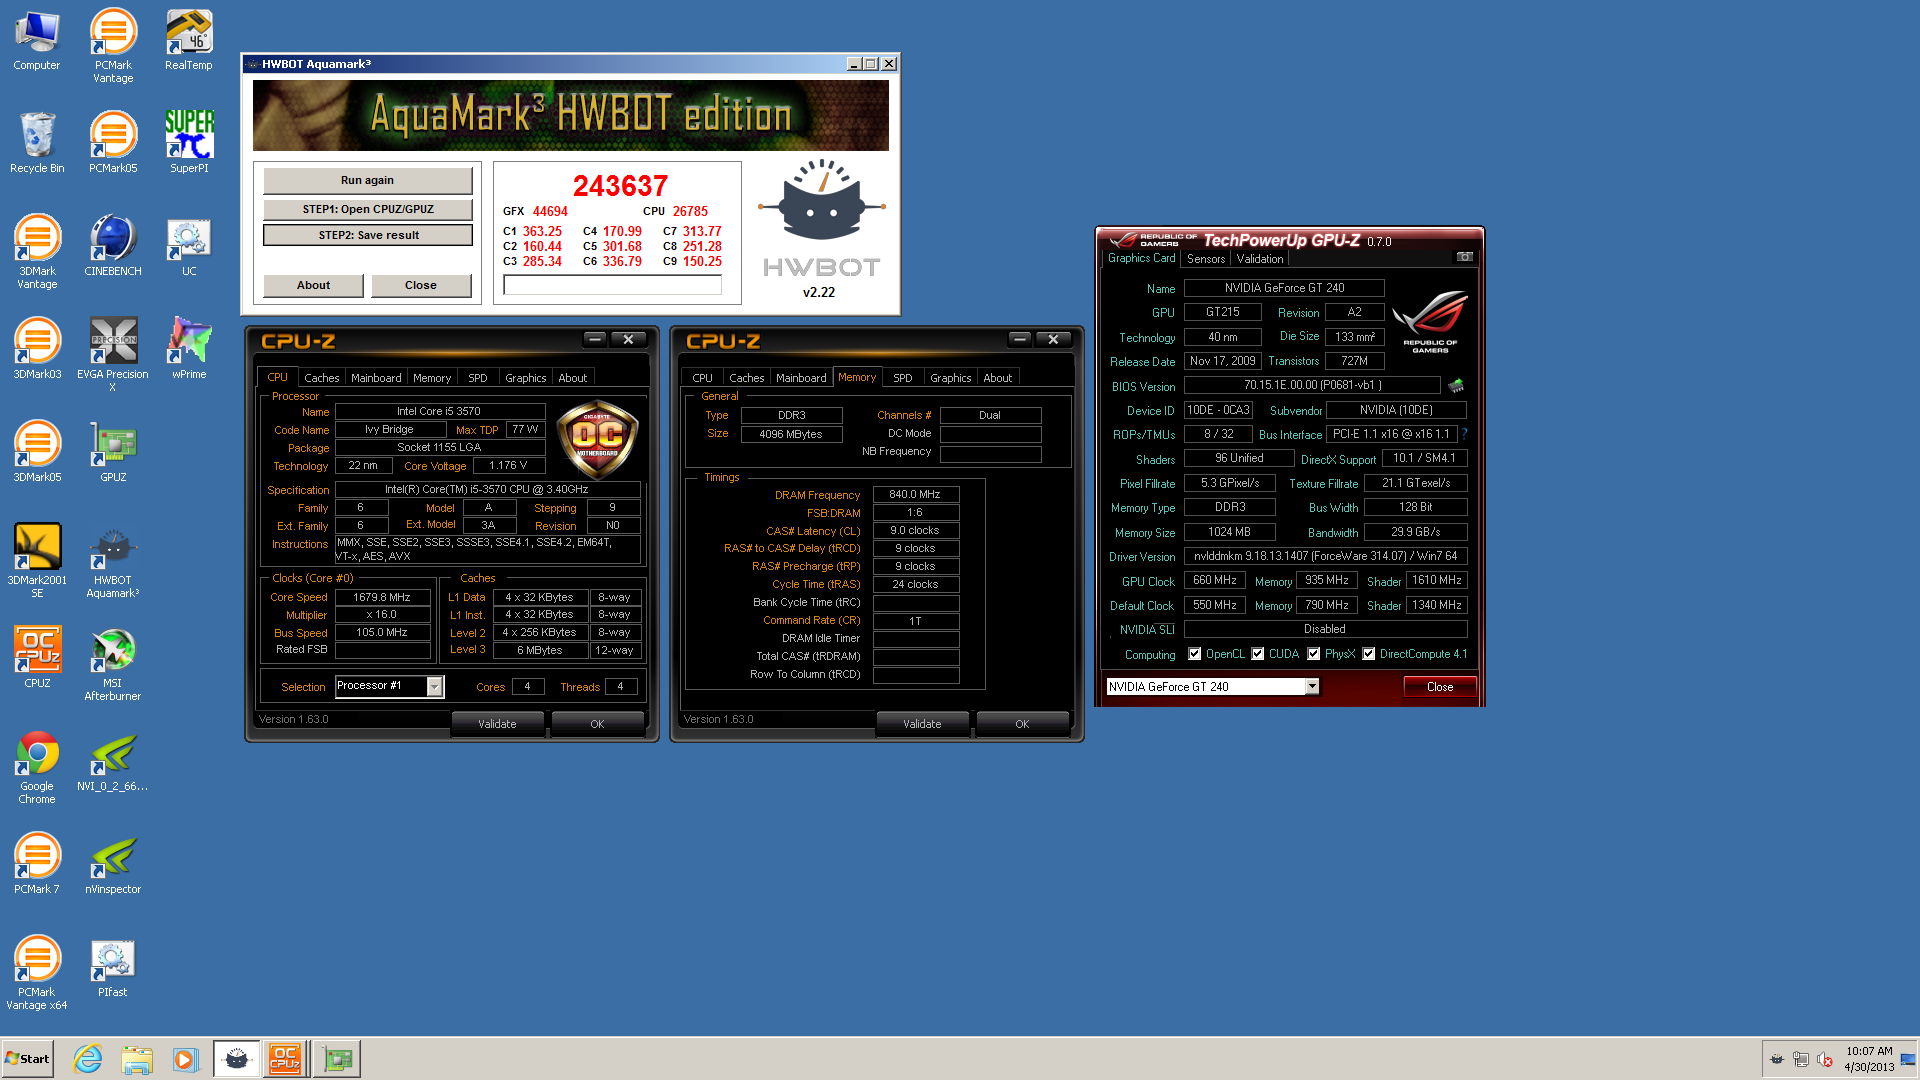Open the Recycle Bin

coord(37,143)
